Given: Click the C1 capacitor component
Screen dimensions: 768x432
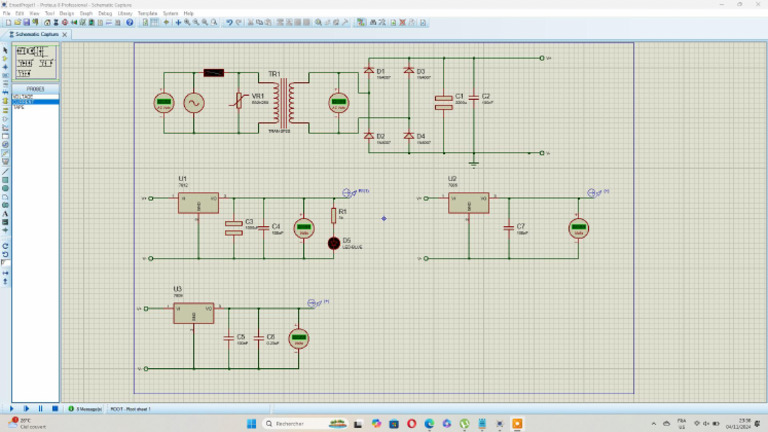Looking at the screenshot, I should [x=444, y=103].
